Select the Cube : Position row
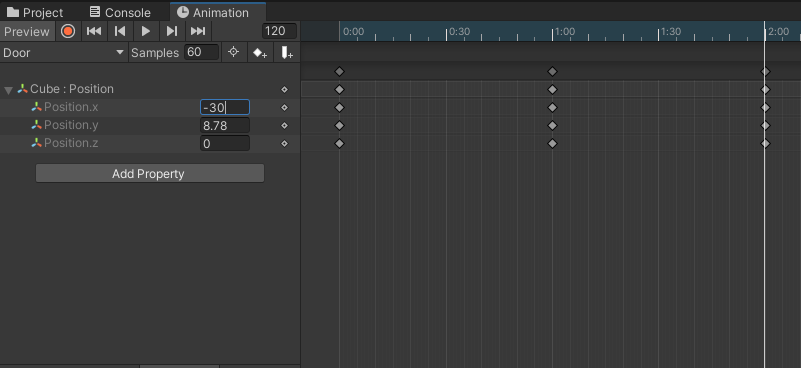 click(x=150, y=89)
